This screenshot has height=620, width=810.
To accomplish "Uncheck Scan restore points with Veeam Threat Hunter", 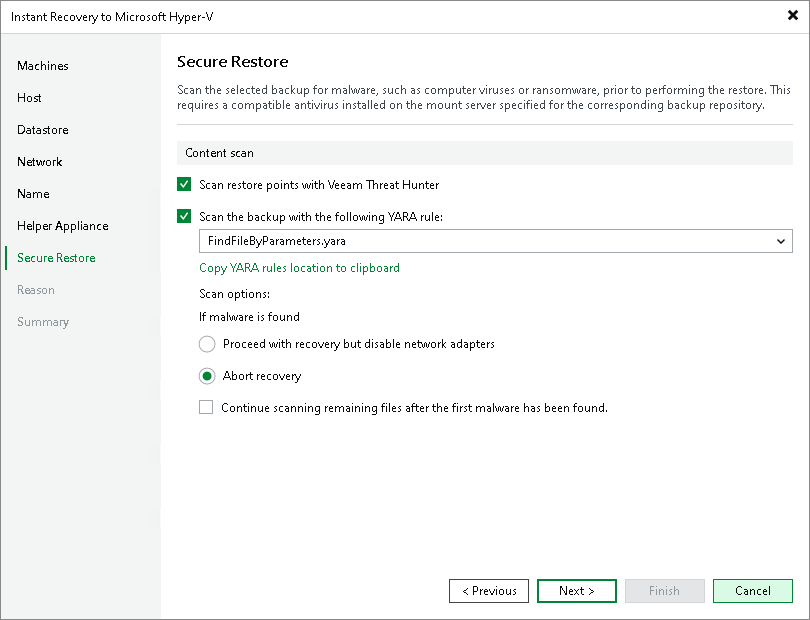I will (x=185, y=184).
